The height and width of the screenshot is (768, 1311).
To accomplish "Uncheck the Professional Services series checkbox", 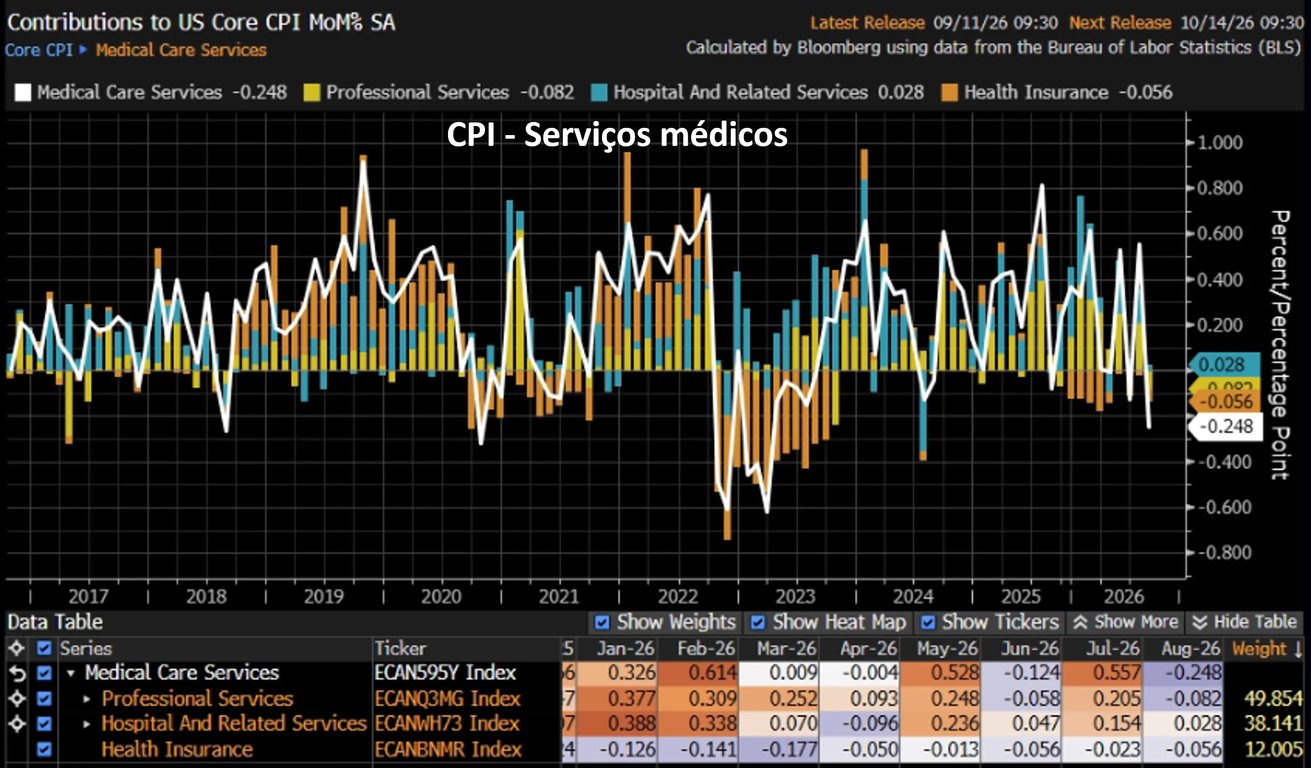I will tap(44, 698).
